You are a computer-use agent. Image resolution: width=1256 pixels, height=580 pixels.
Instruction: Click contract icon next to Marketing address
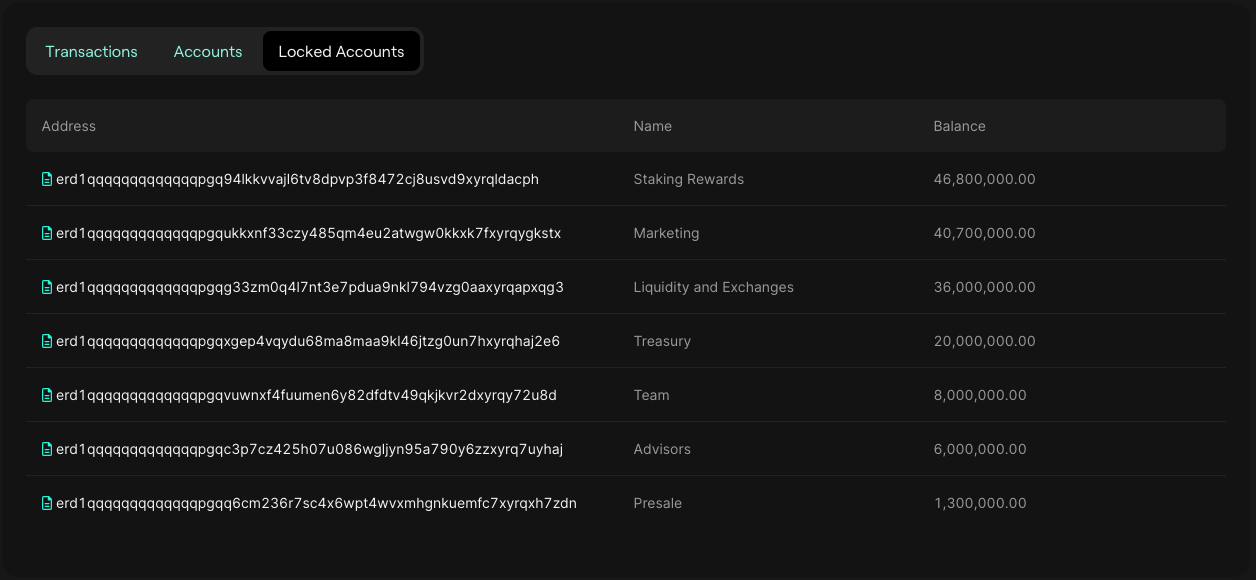(x=47, y=233)
